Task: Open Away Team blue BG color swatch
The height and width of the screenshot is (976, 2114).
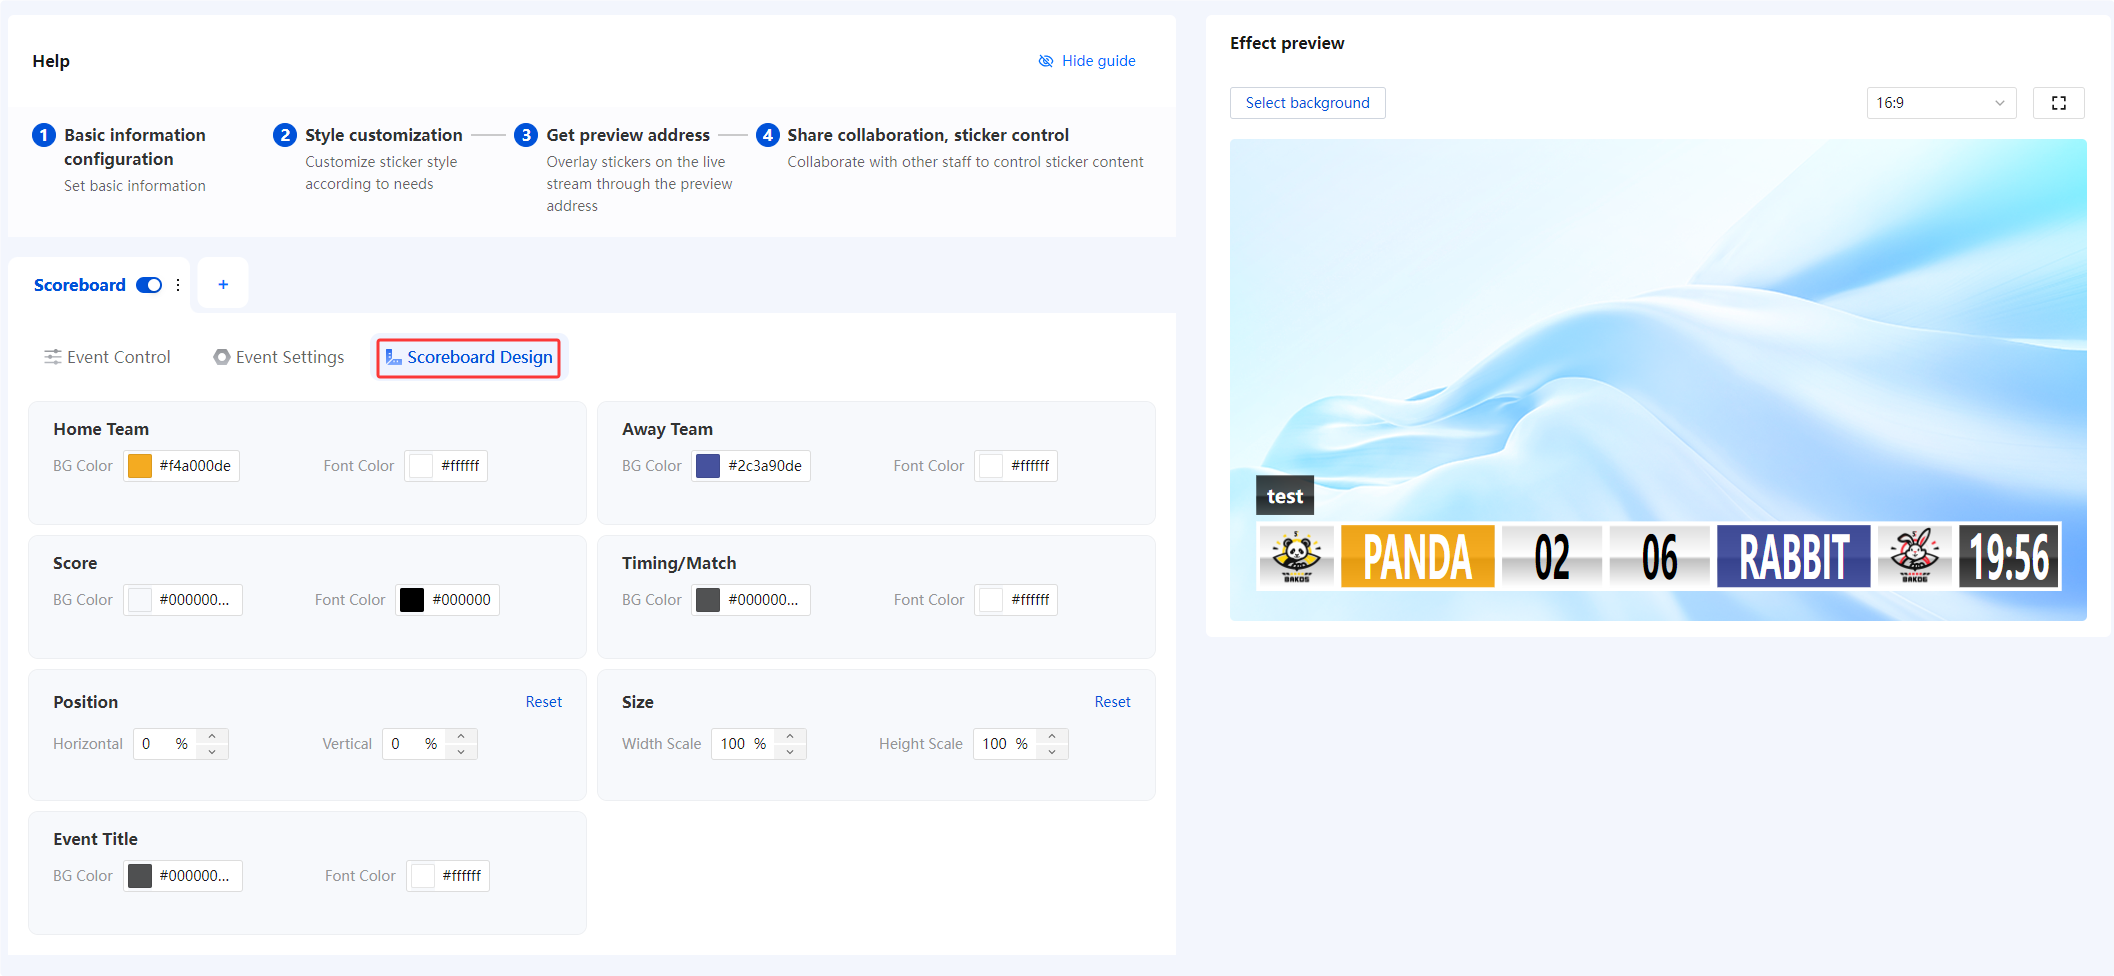Action: [708, 466]
